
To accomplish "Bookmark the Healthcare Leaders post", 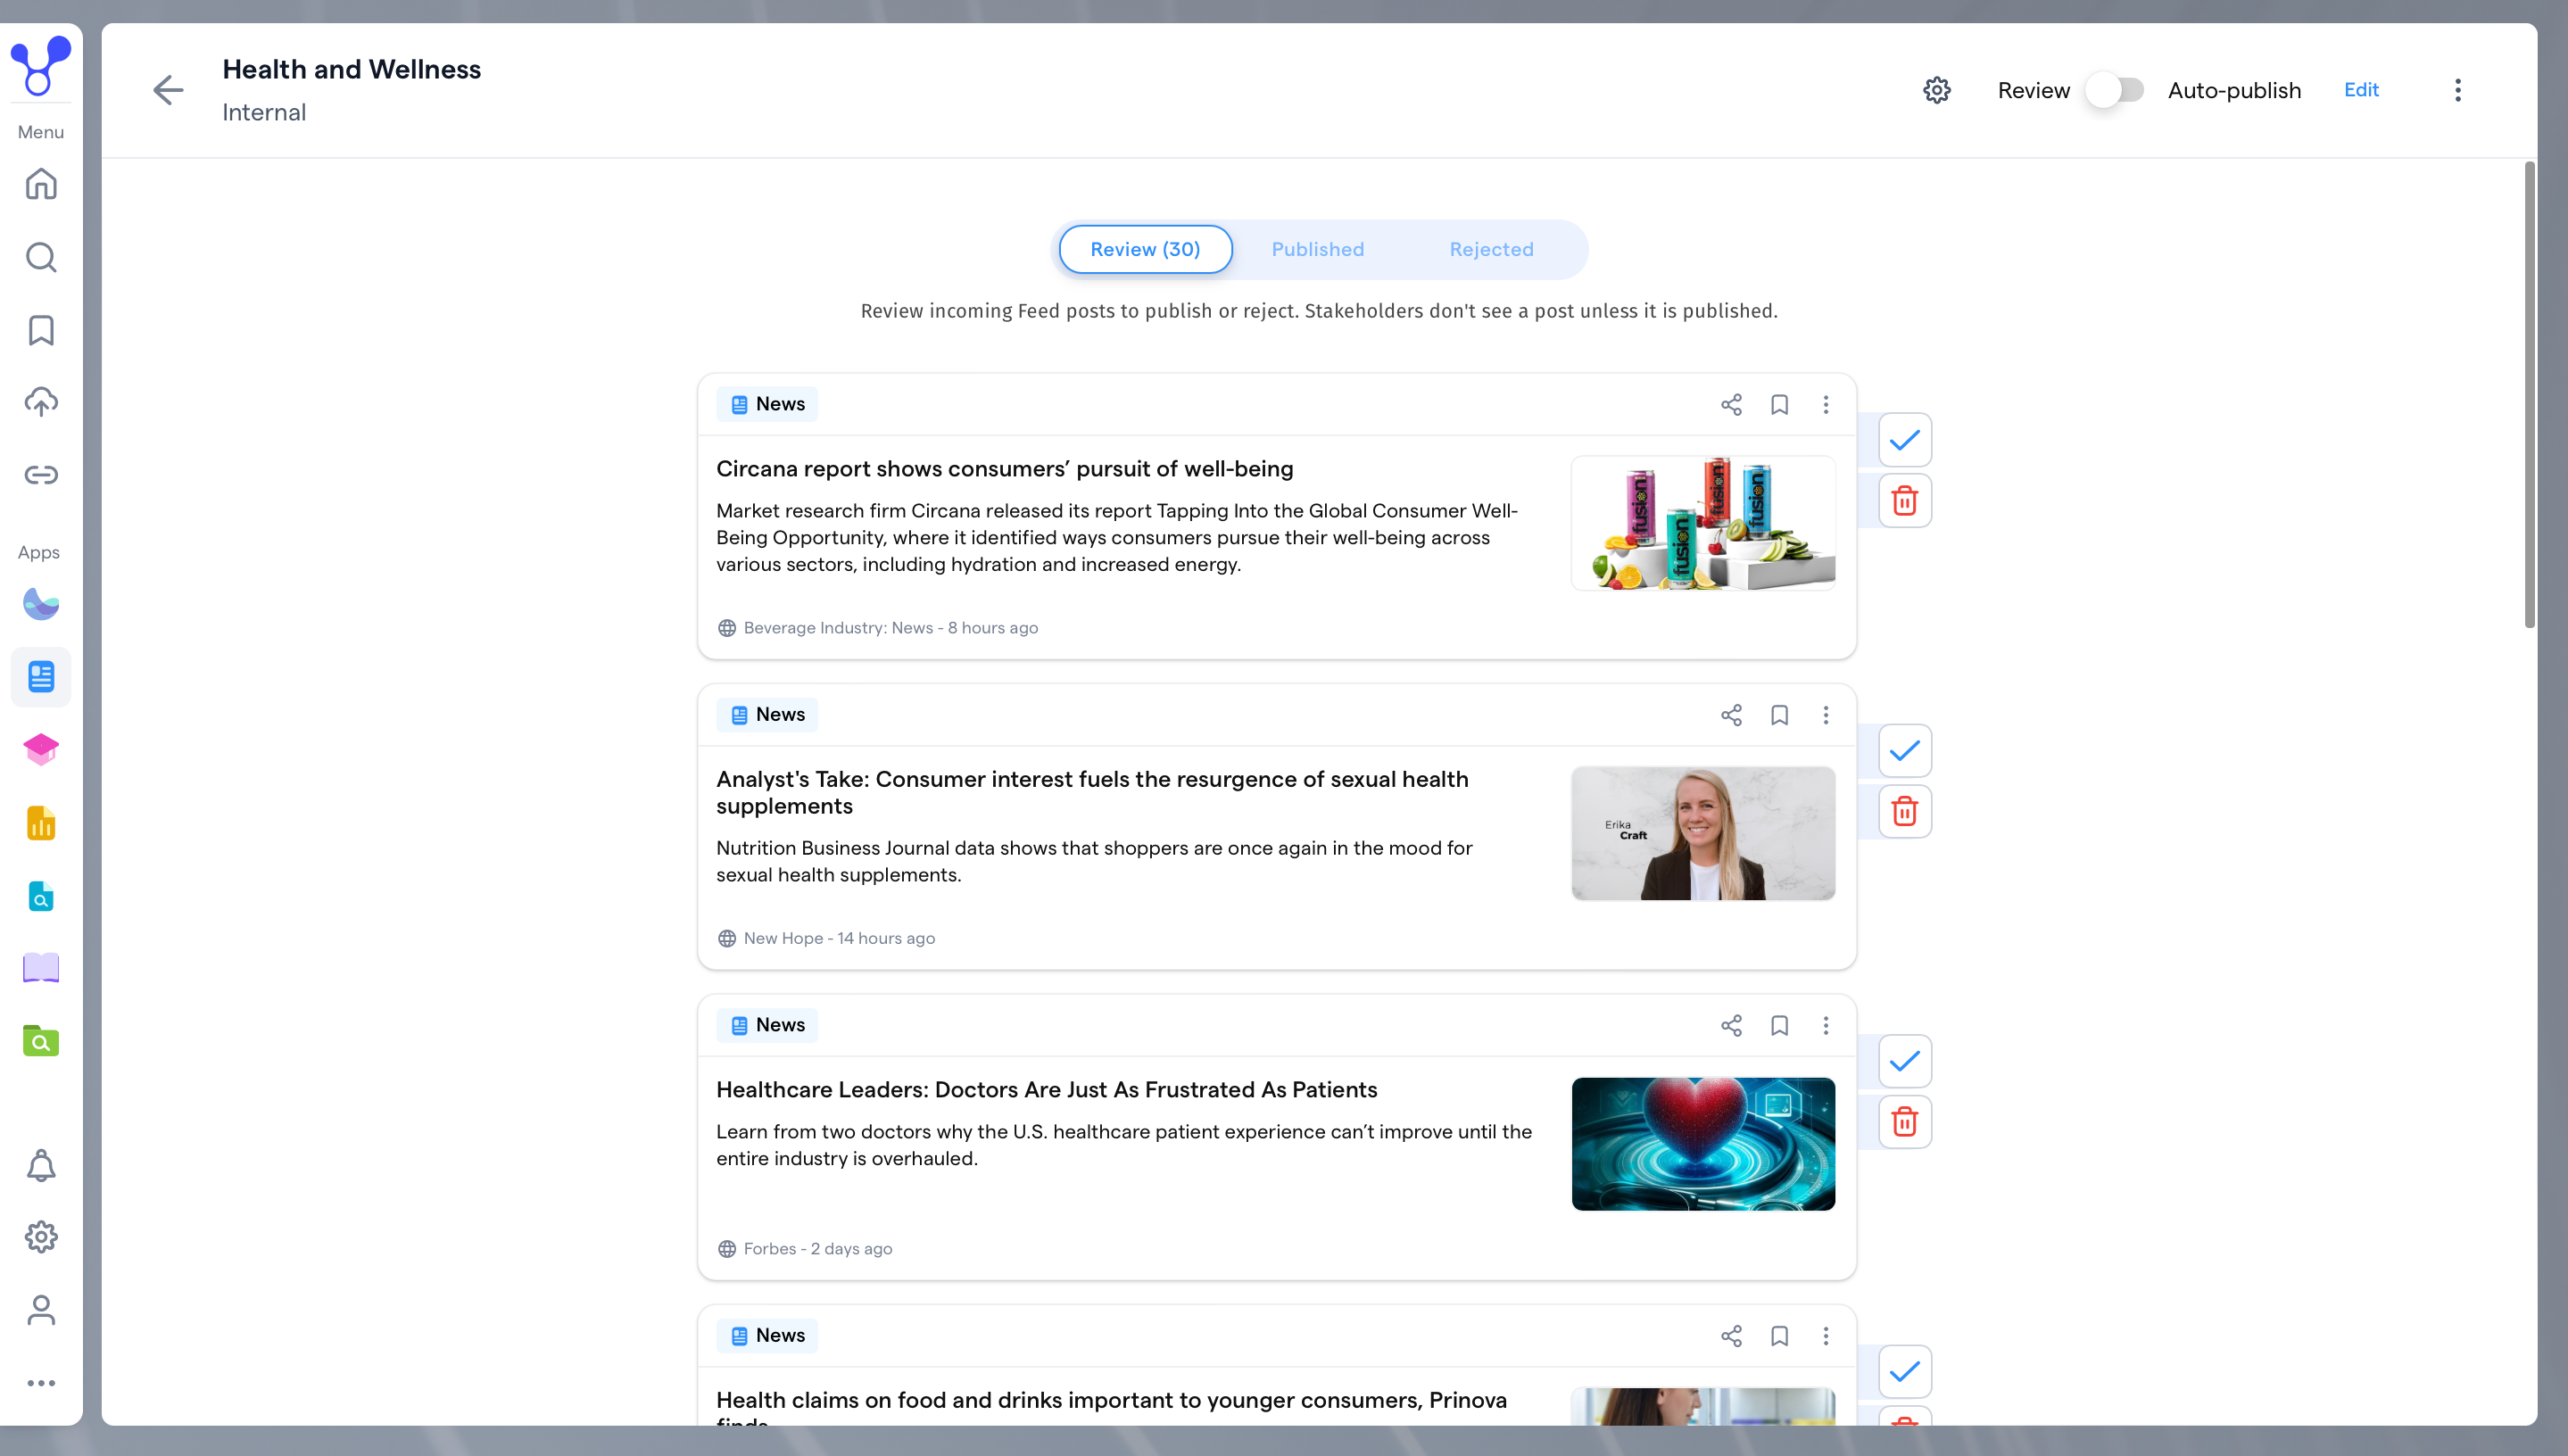I will pos(1779,1025).
